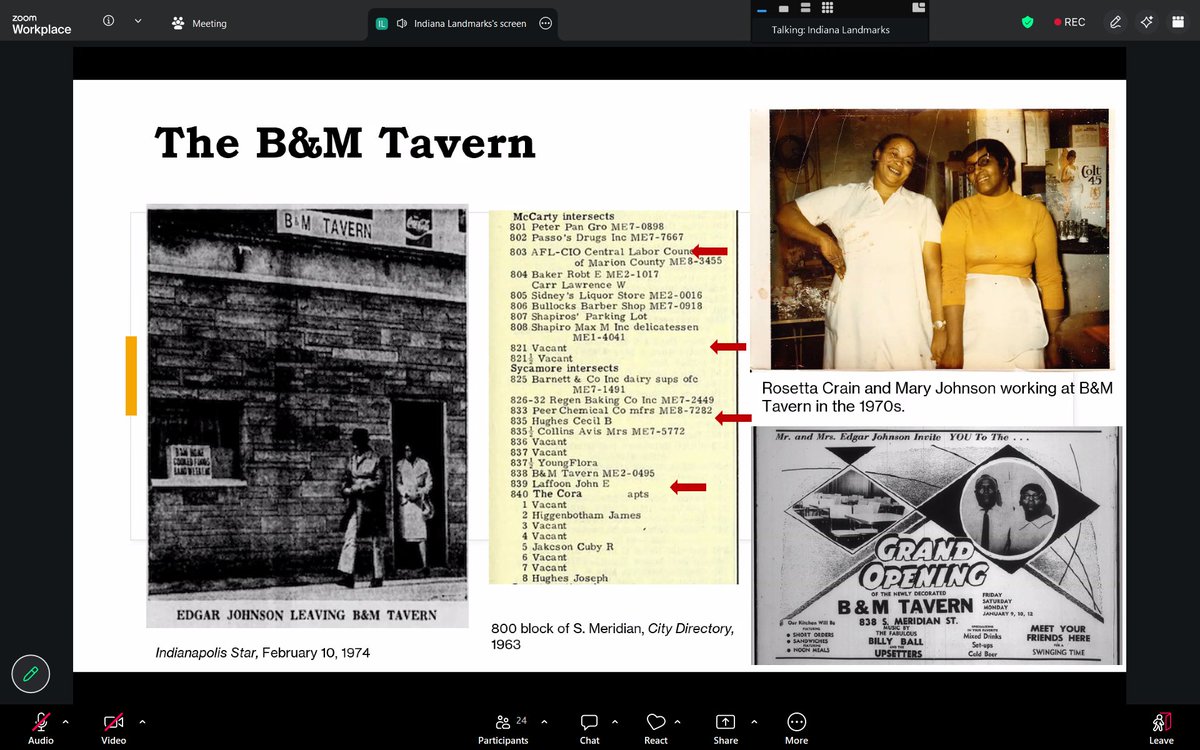
Task: Select the Meeting tab
Action: [x=199, y=23]
